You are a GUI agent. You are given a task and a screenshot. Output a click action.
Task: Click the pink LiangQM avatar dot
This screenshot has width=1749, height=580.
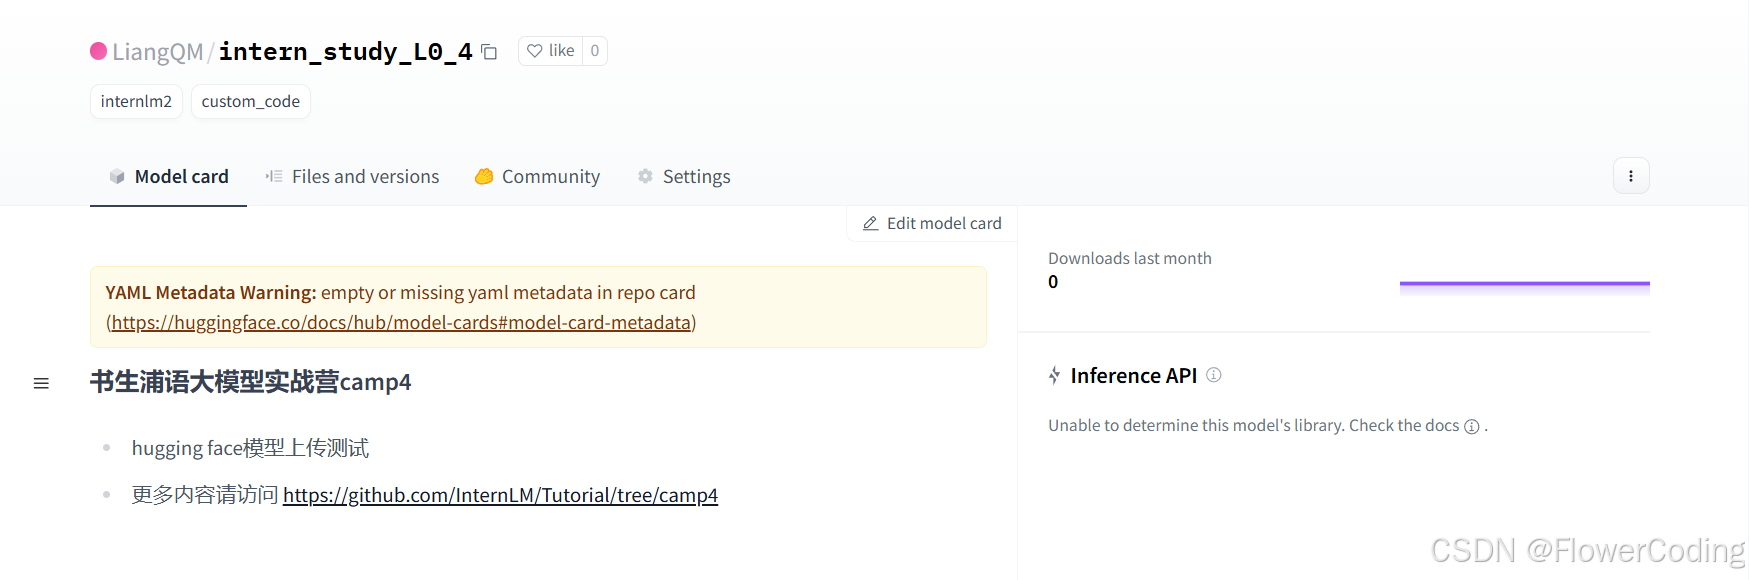(98, 51)
